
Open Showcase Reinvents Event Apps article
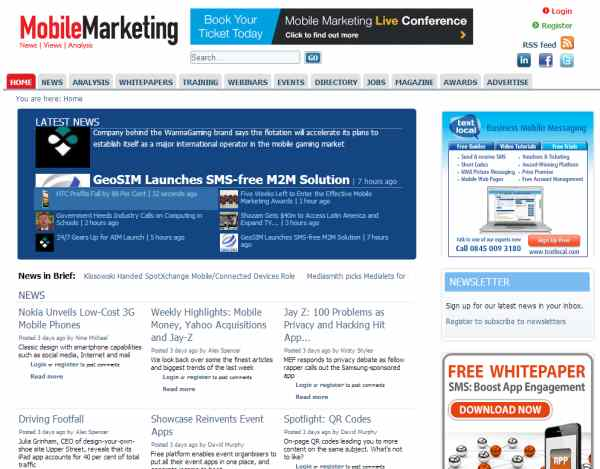(x=207, y=425)
